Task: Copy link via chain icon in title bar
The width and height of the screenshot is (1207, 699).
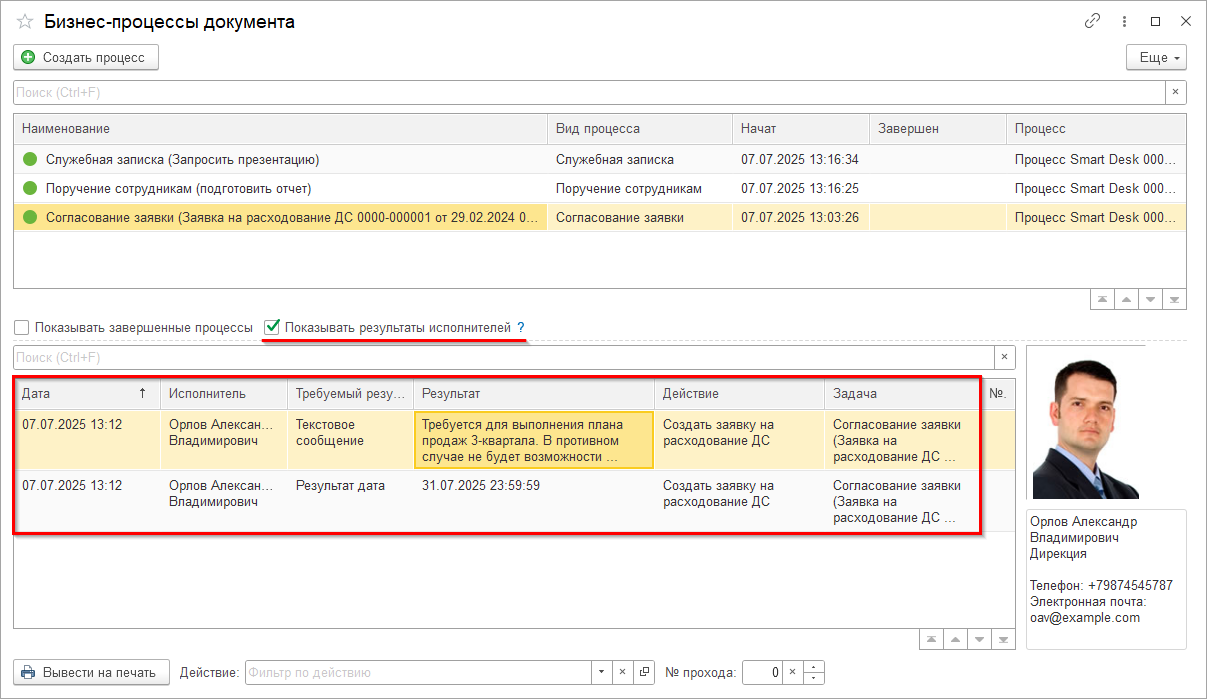Action: click(1092, 21)
